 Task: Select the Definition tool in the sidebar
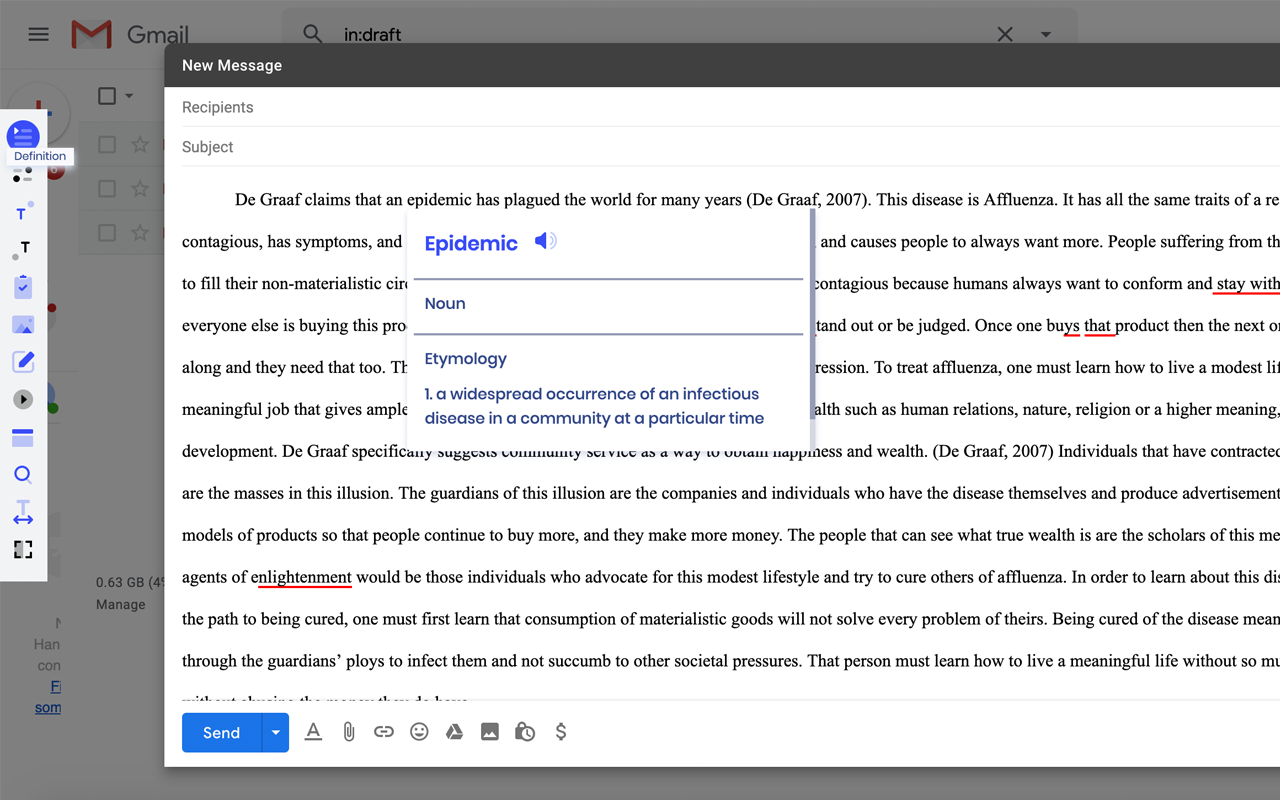22,133
